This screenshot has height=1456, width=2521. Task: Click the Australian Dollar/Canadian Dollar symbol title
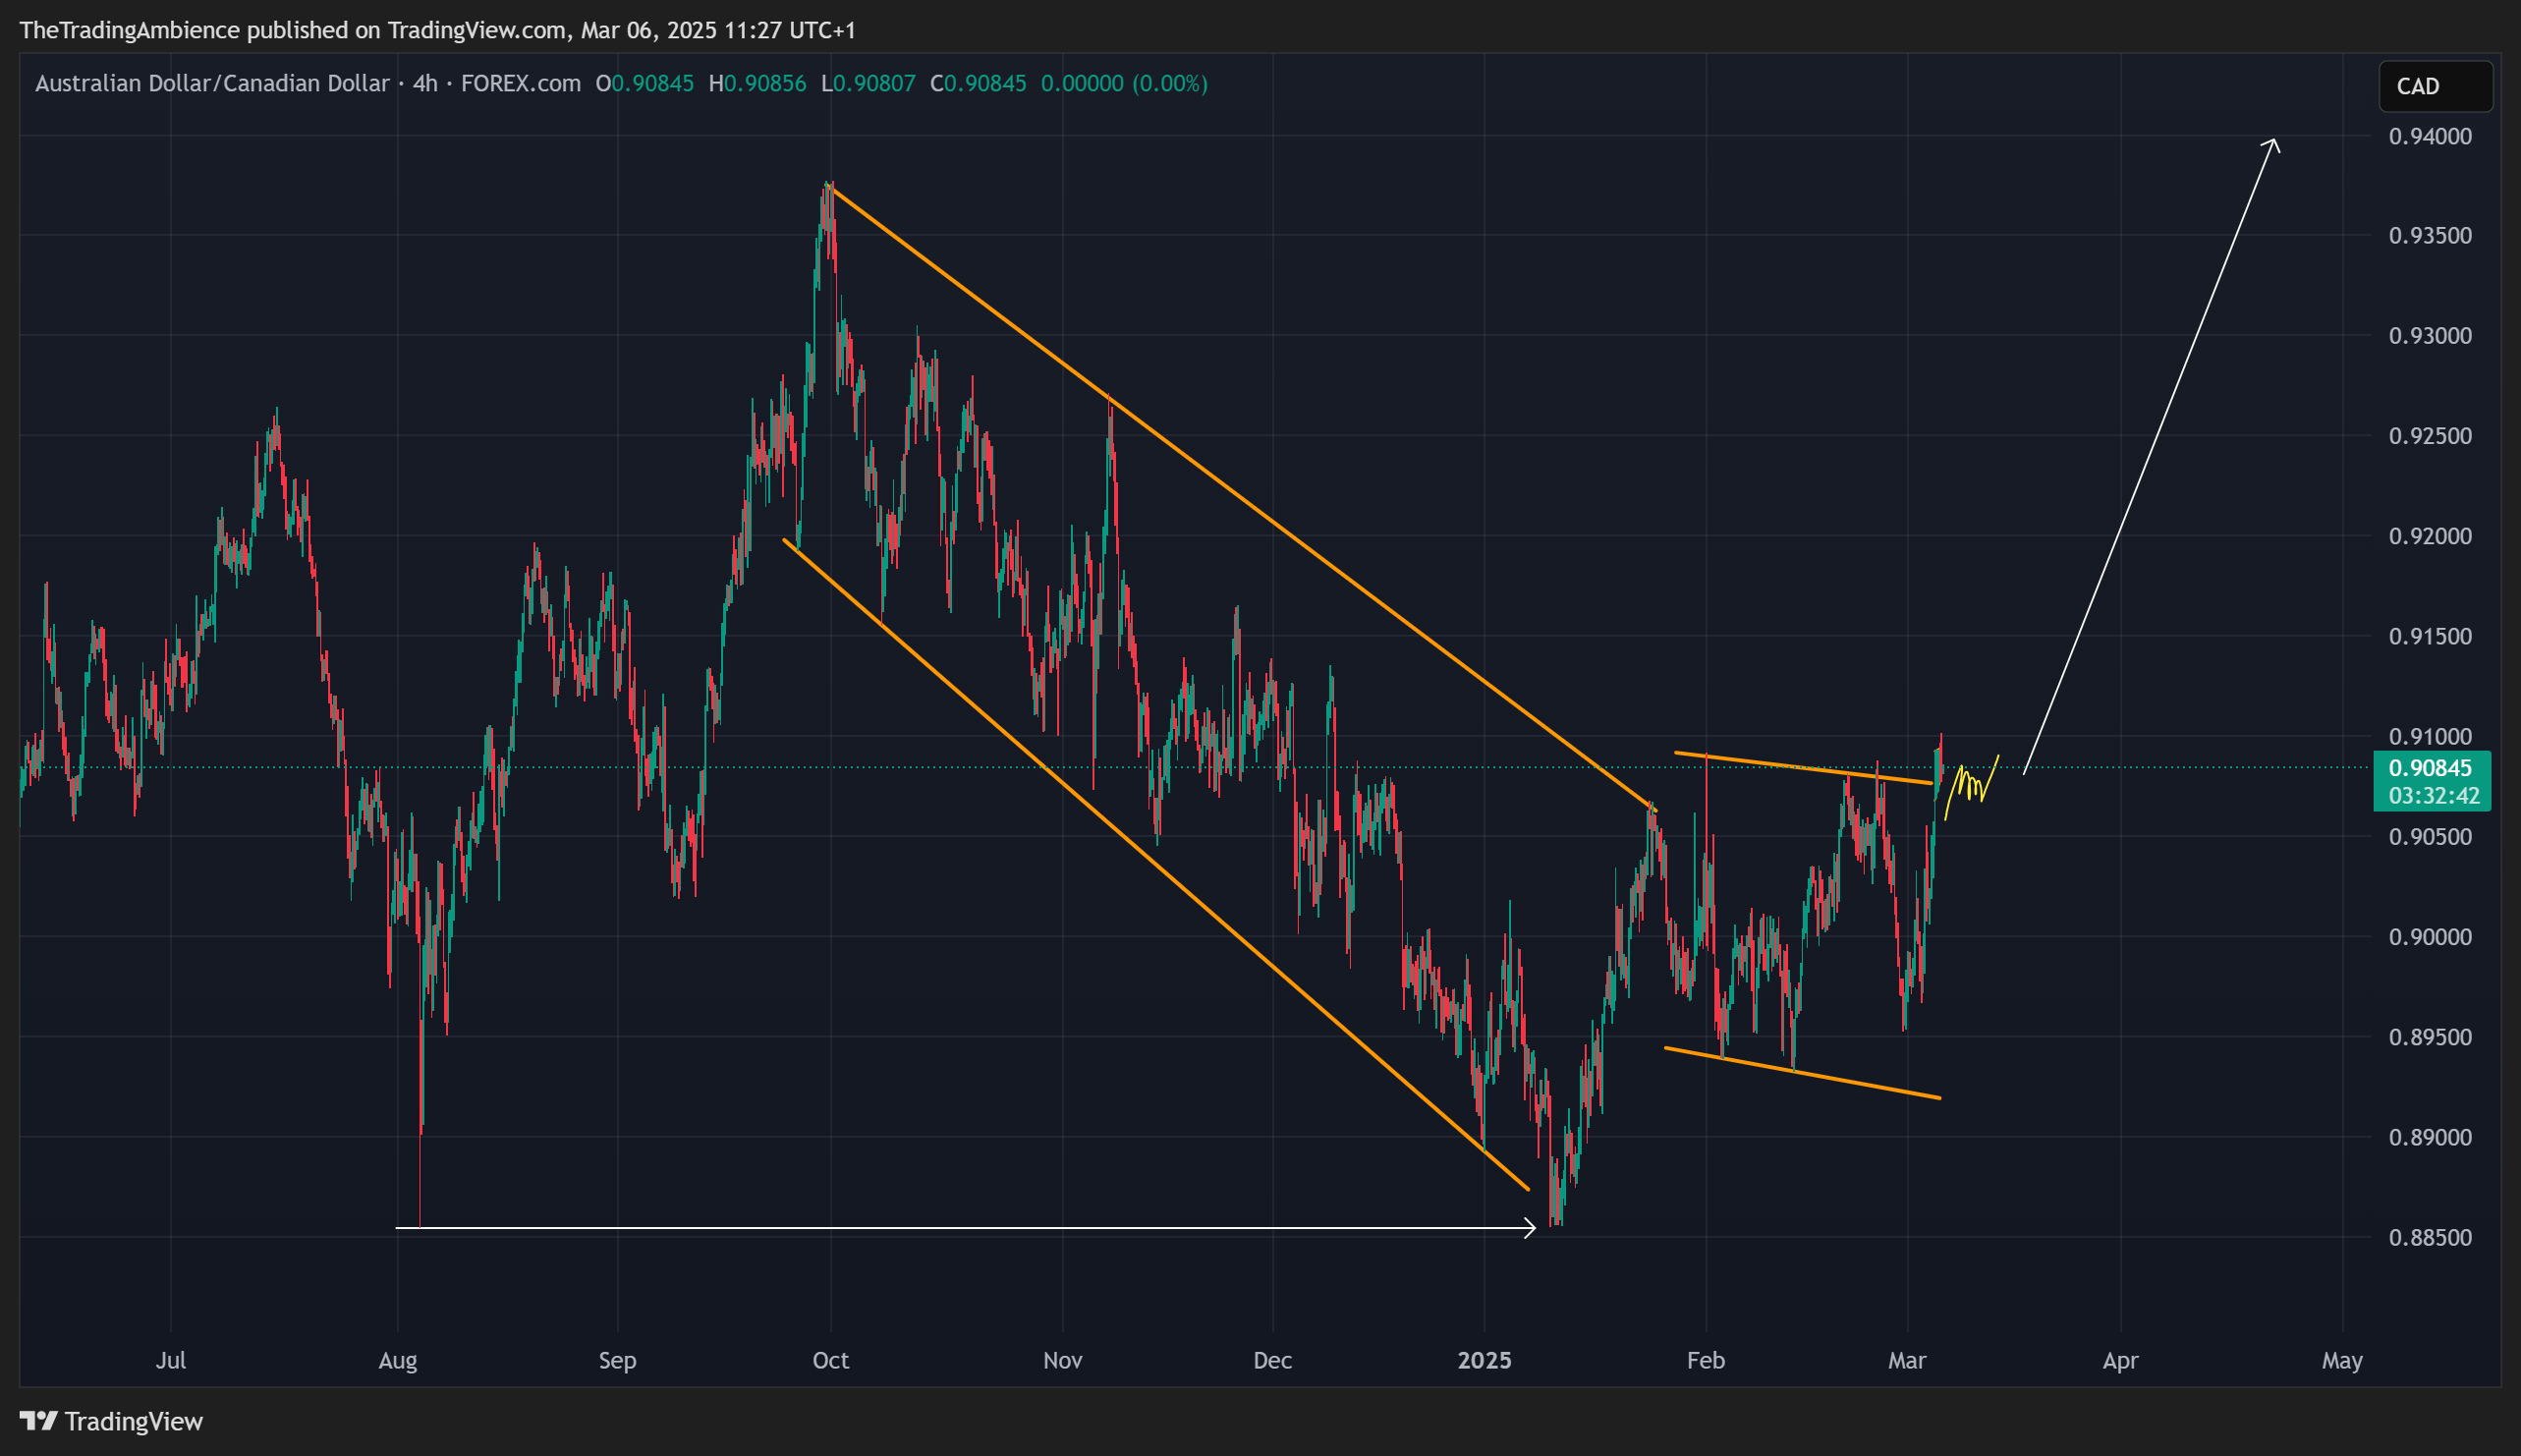tap(212, 83)
